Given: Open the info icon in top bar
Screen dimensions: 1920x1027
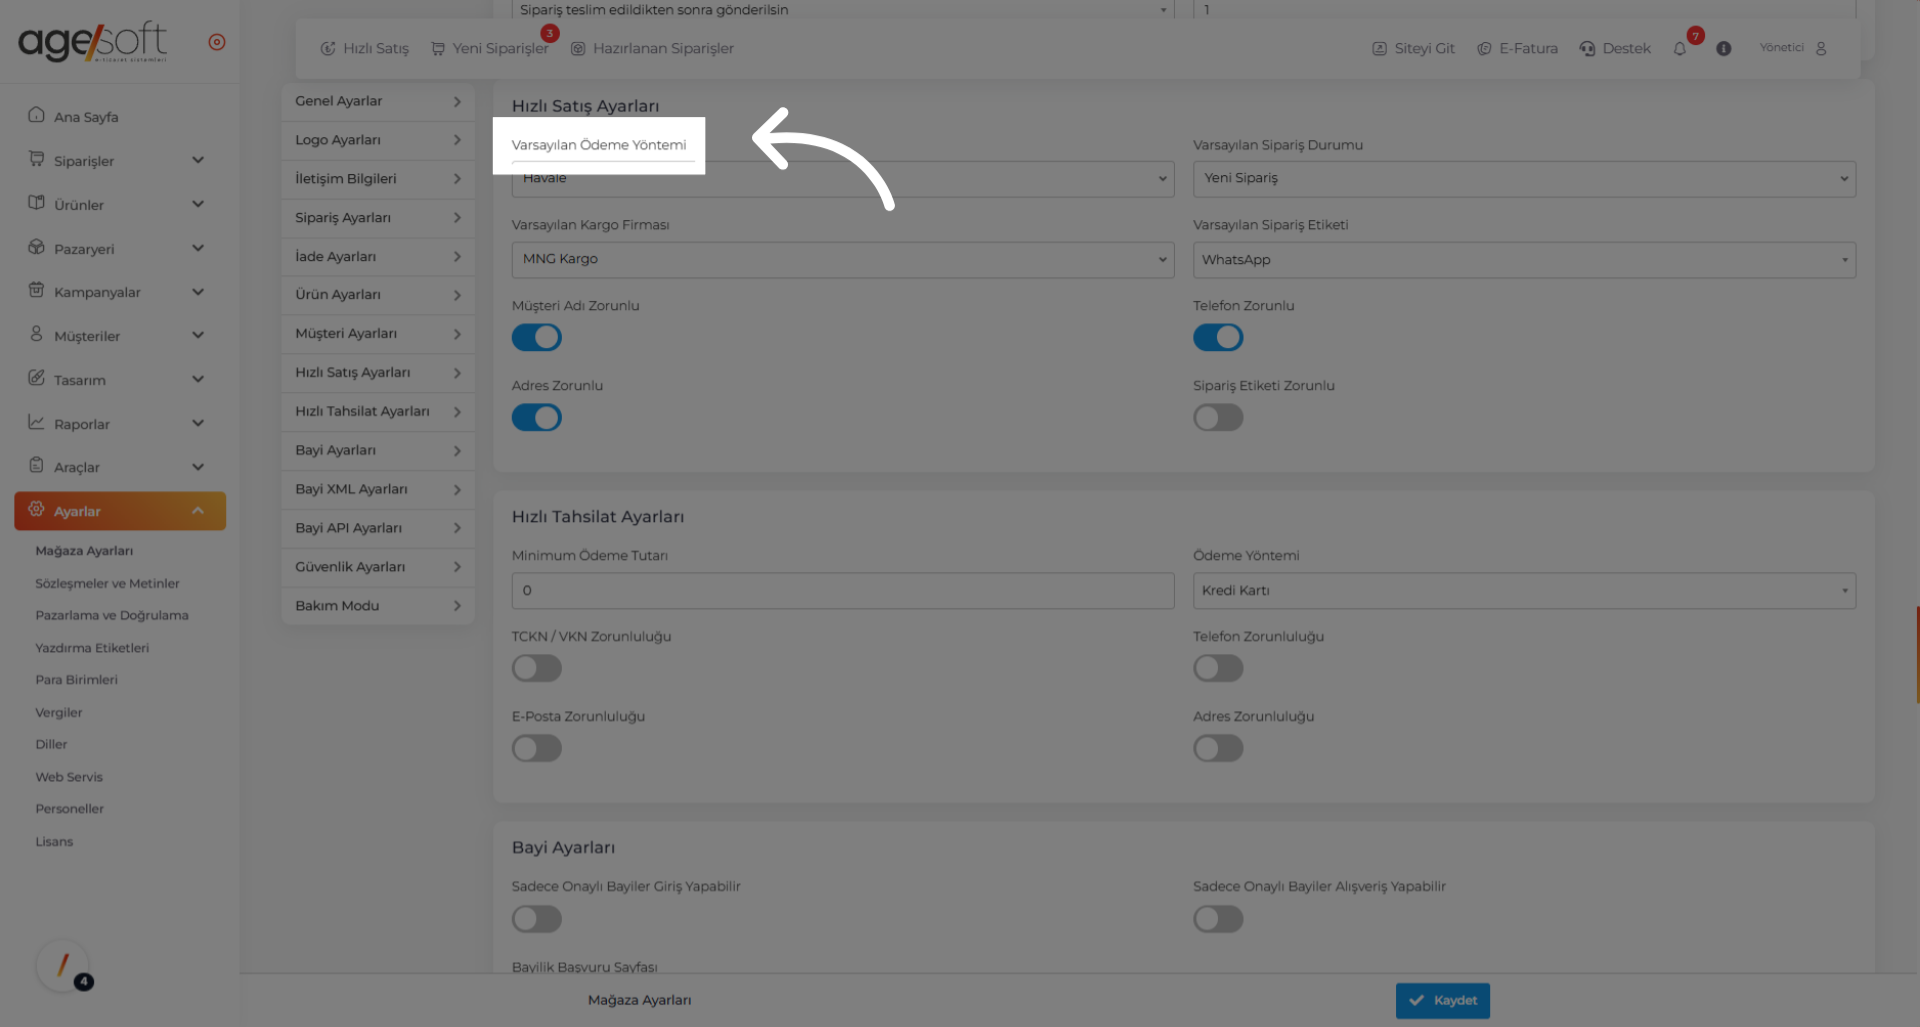Looking at the screenshot, I should point(1723,49).
